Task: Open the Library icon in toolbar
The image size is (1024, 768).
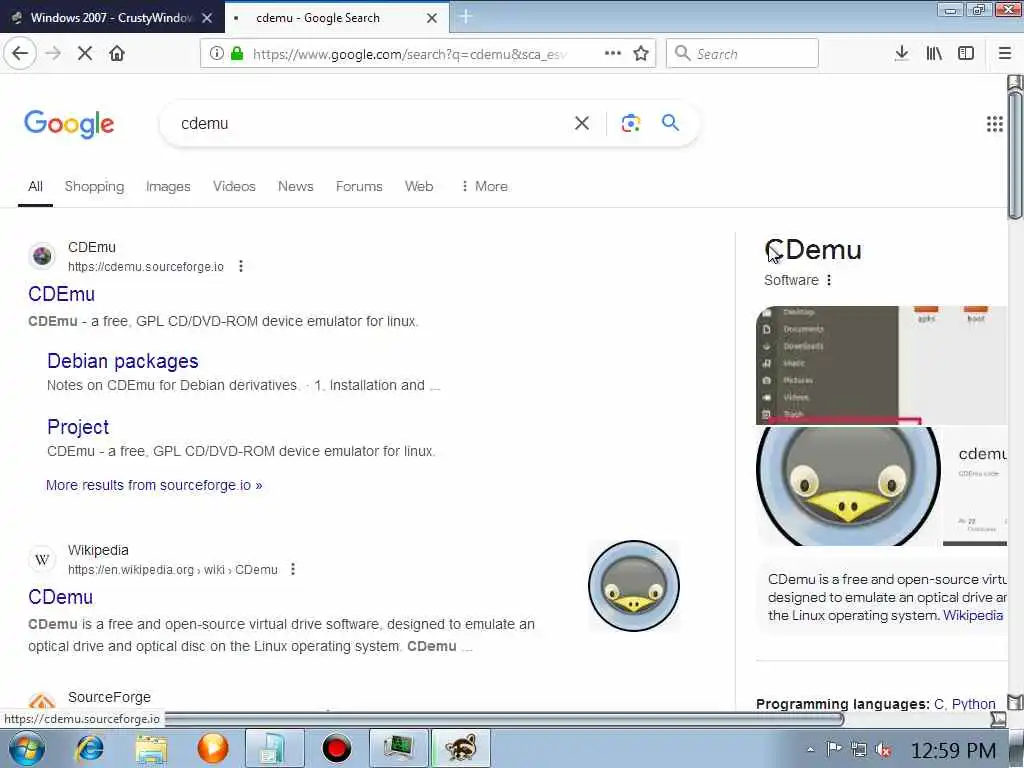Action: point(934,54)
